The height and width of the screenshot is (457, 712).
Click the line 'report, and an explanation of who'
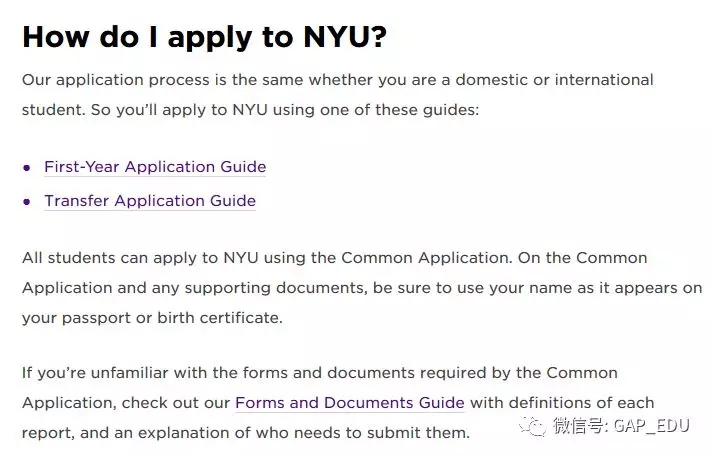[x=246, y=433]
